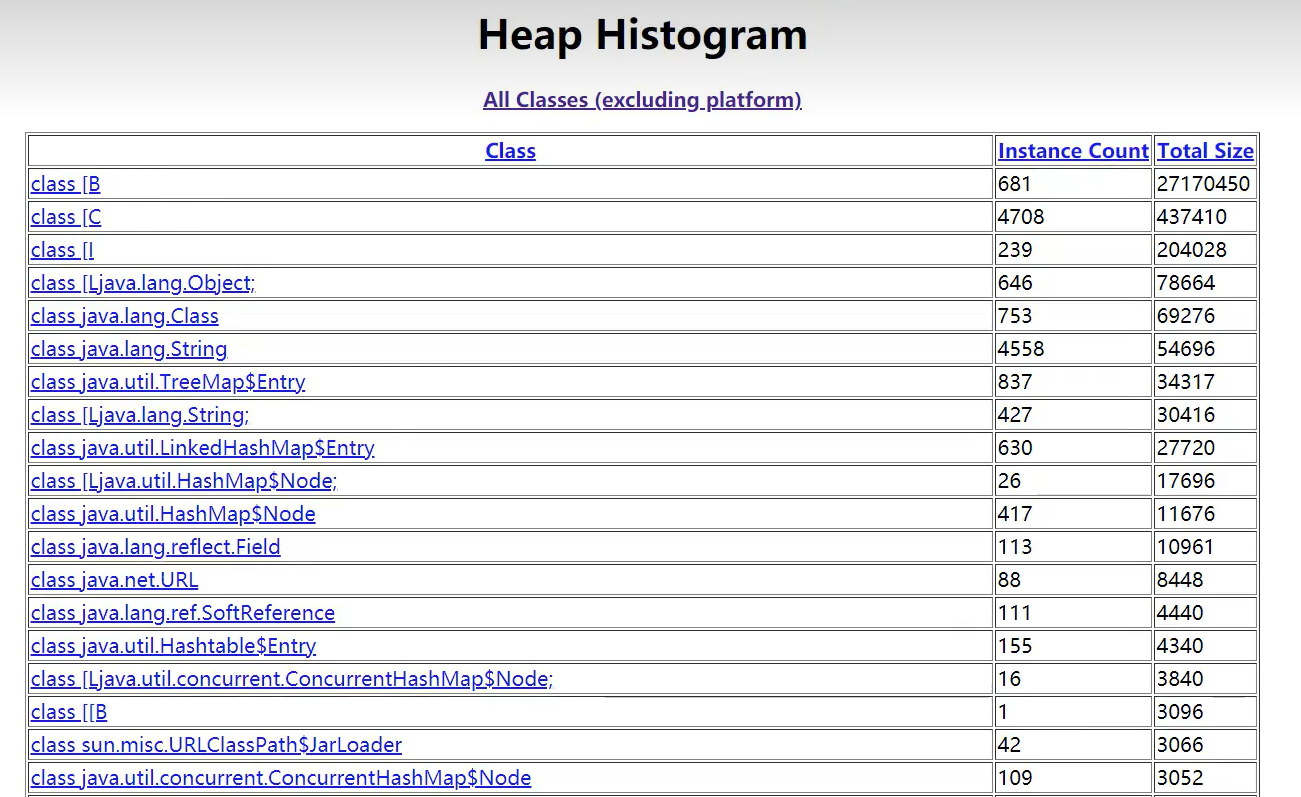Select instance count 753 for java.lang.Class
Image resolution: width=1301 pixels, height=797 pixels.
pos(1015,316)
